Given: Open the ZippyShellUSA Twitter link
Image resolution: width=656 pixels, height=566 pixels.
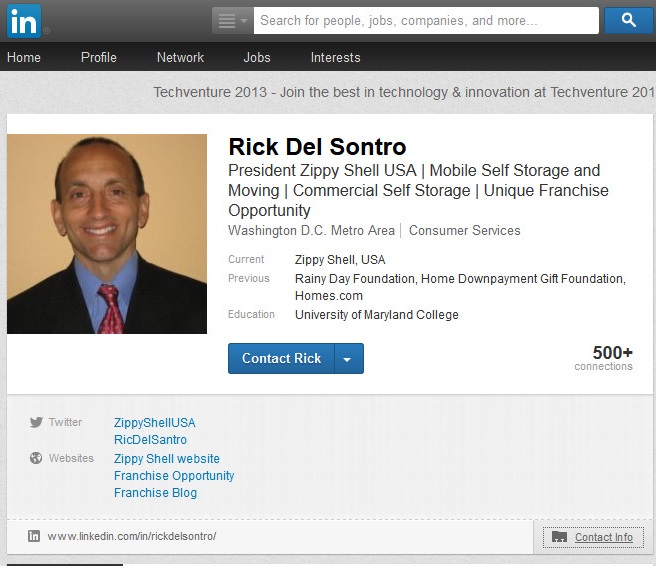Looking at the screenshot, I should (155, 423).
